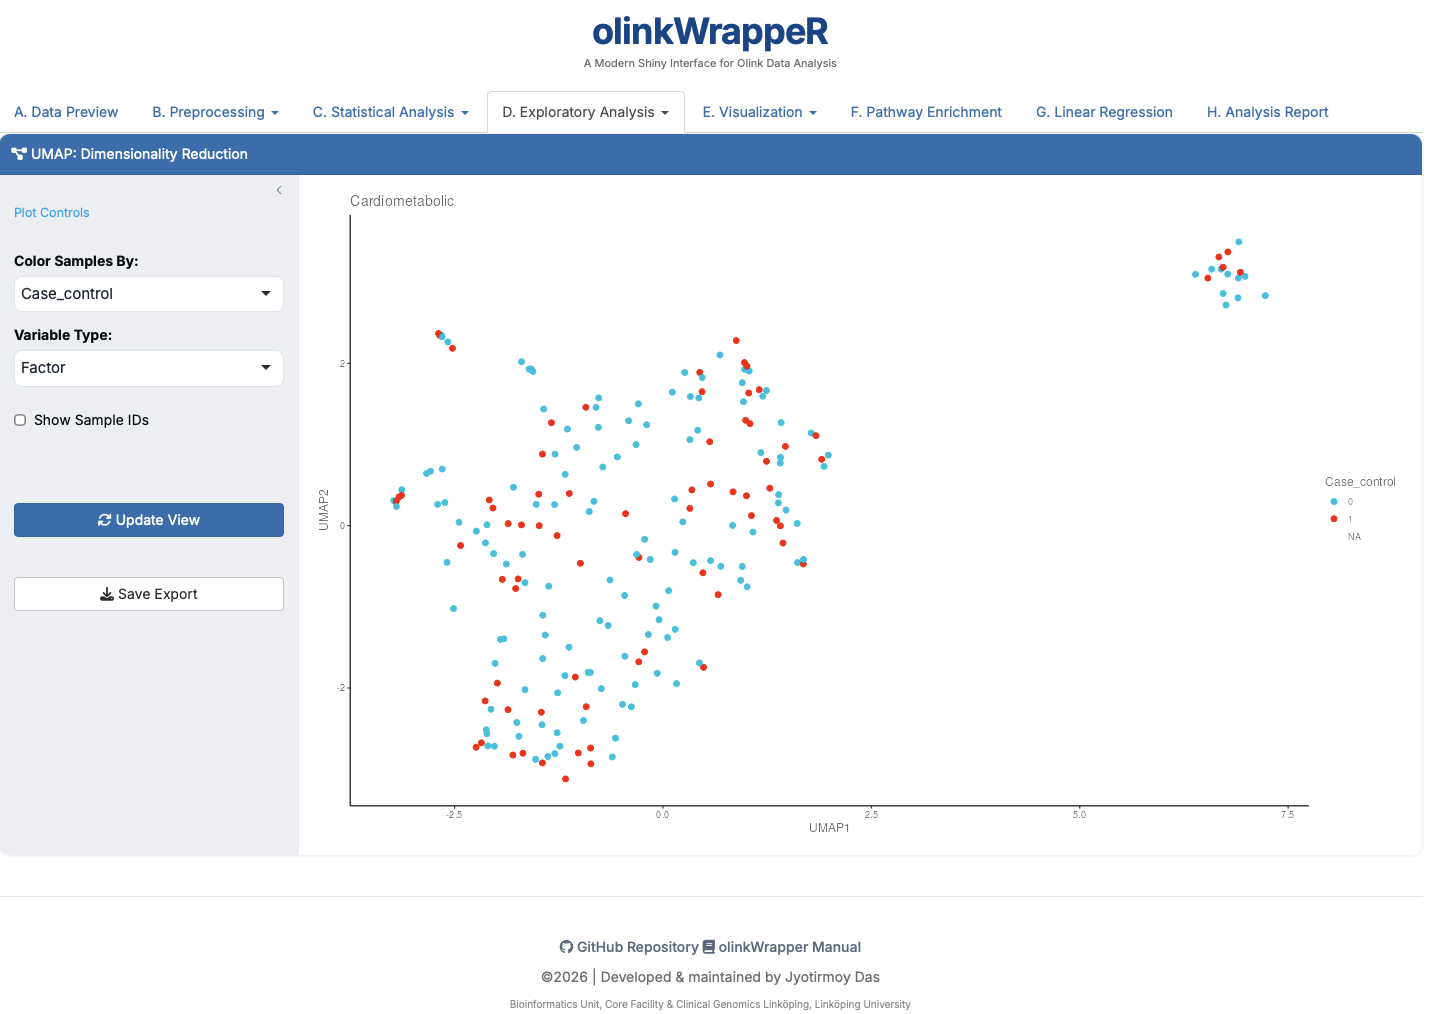The height and width of the screenshot is (1014, 1435).
Task: Click the olinkWrapper Manual link
Action: tap(789, 947)
